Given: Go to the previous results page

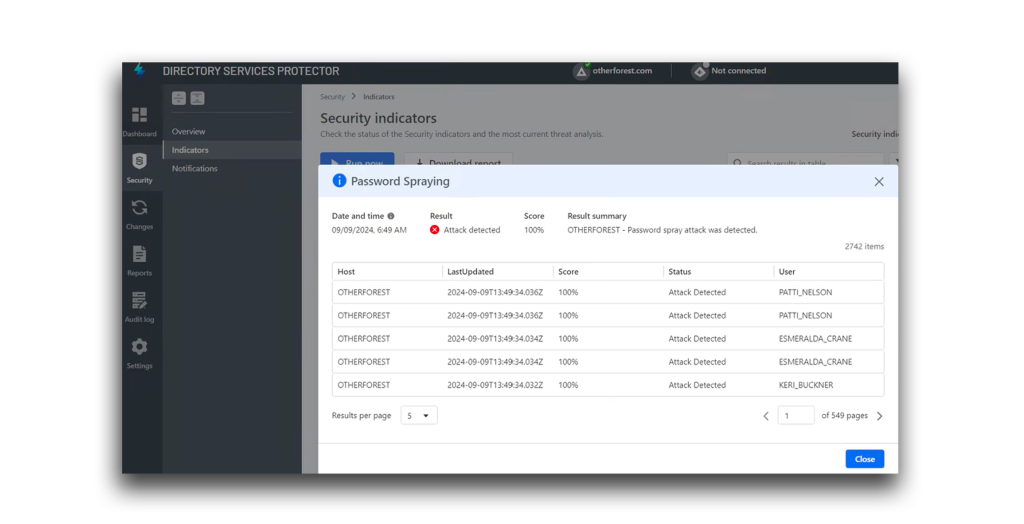Looking at the screenshot, I should click(766, 416).
